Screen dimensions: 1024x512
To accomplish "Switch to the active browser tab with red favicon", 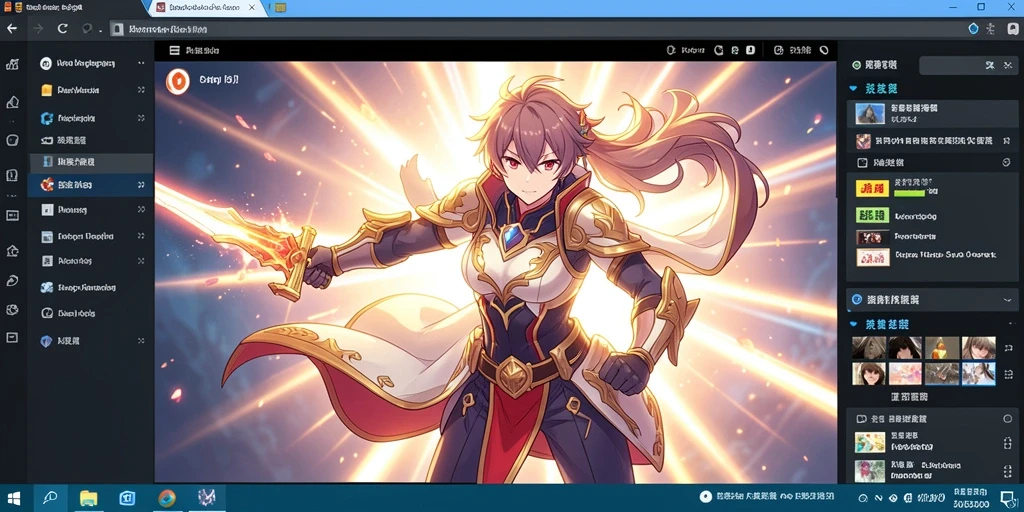I will (x=206, y=8).
